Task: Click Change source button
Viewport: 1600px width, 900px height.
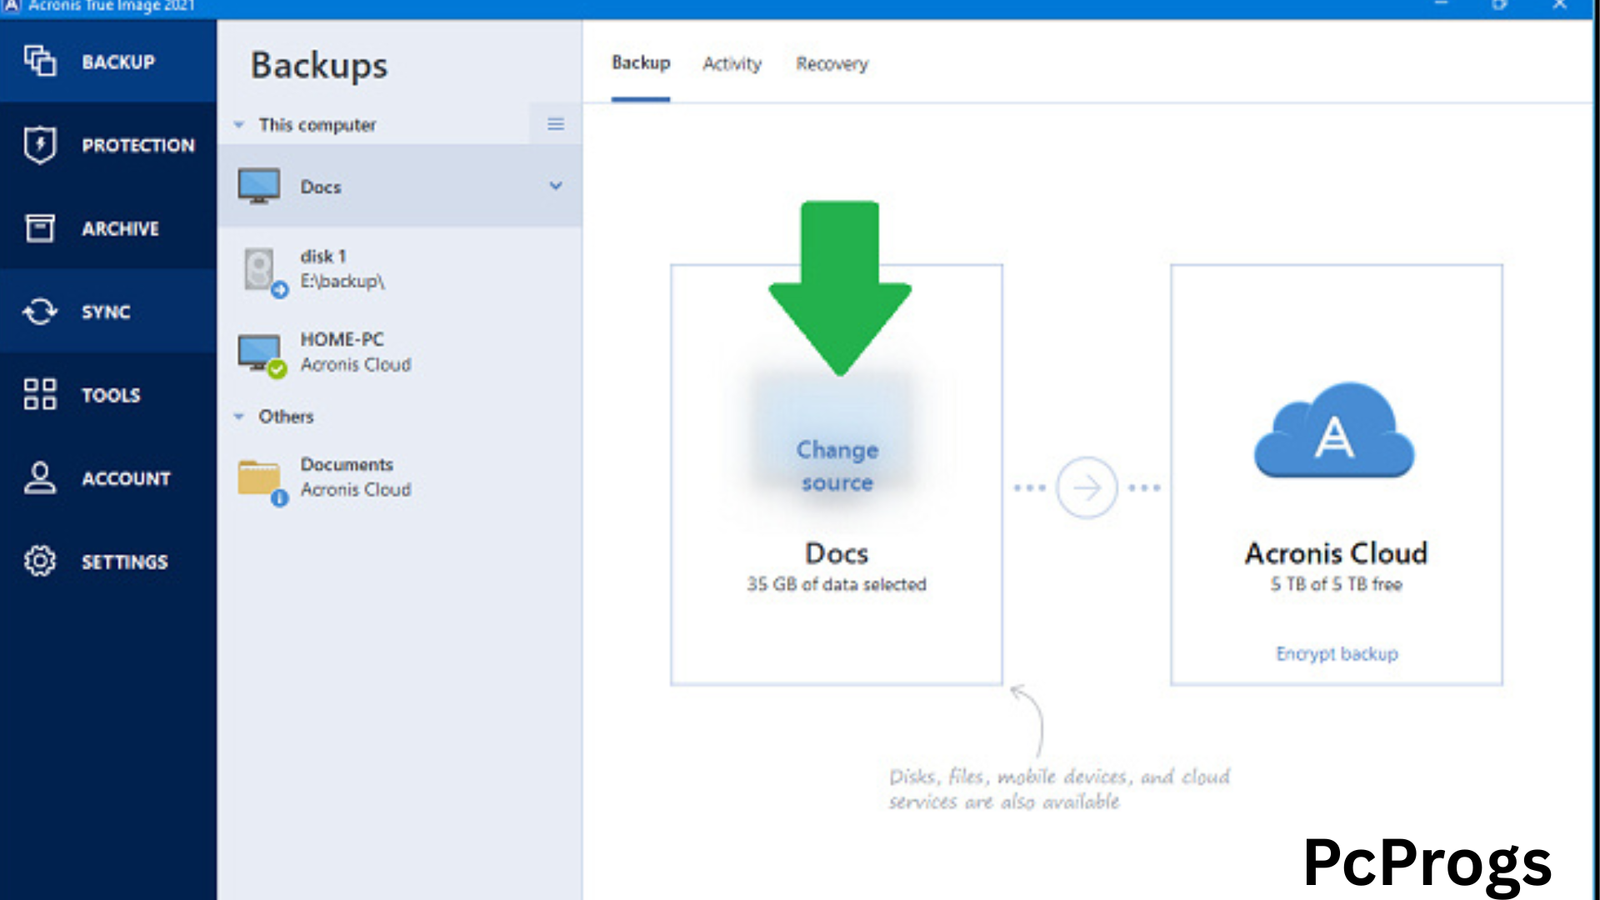Action: [x=837, y=466]
